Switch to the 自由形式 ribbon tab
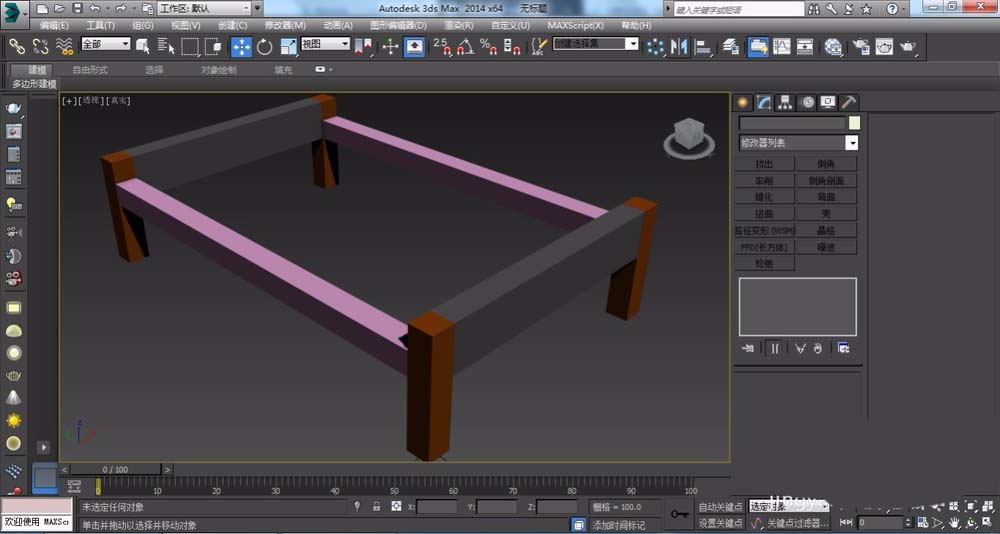Screen dimensions: 1000x534 (x=90, y=70)
